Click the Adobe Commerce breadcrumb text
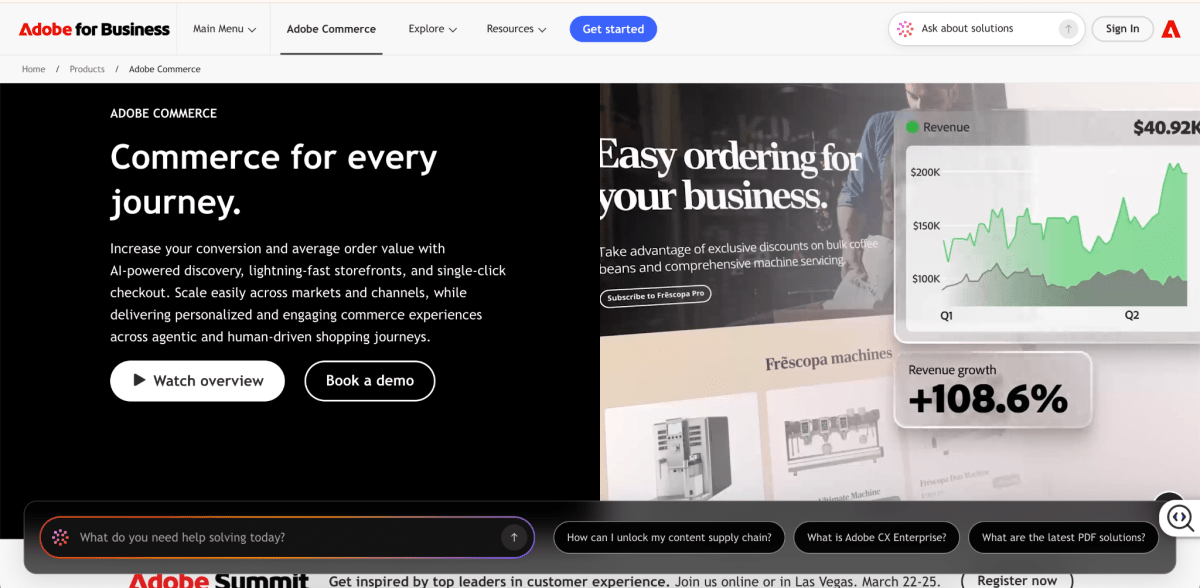 coord(165,69)
